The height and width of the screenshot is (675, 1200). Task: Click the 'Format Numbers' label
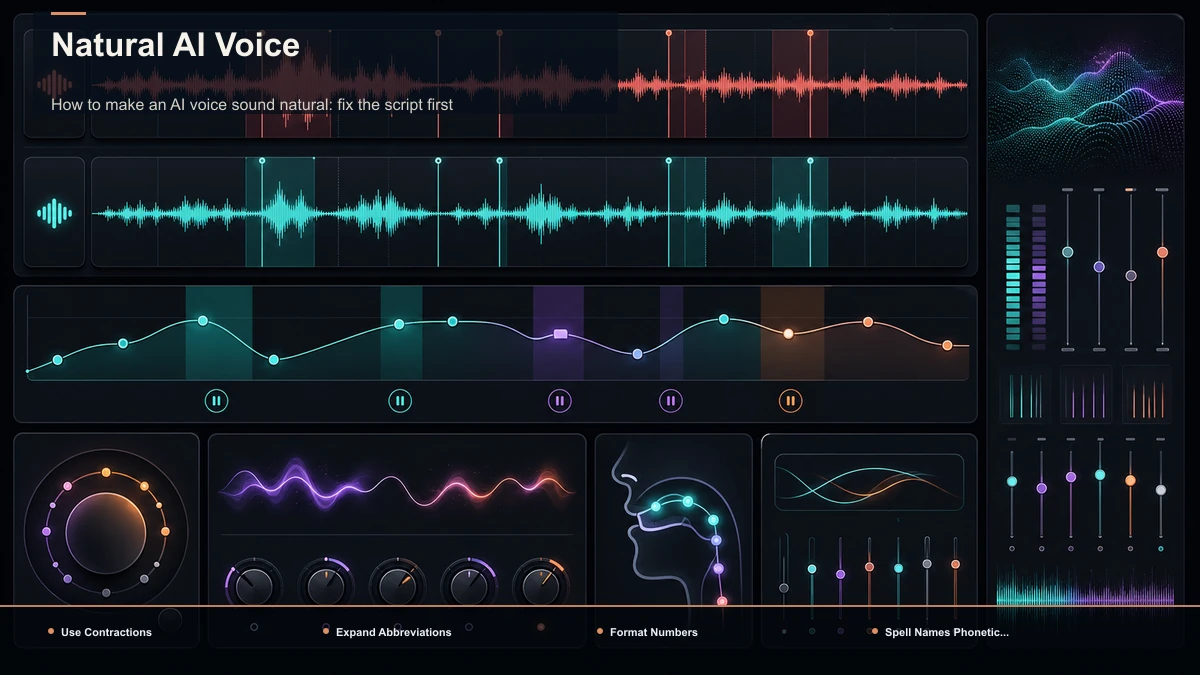(x=654, y=632)
